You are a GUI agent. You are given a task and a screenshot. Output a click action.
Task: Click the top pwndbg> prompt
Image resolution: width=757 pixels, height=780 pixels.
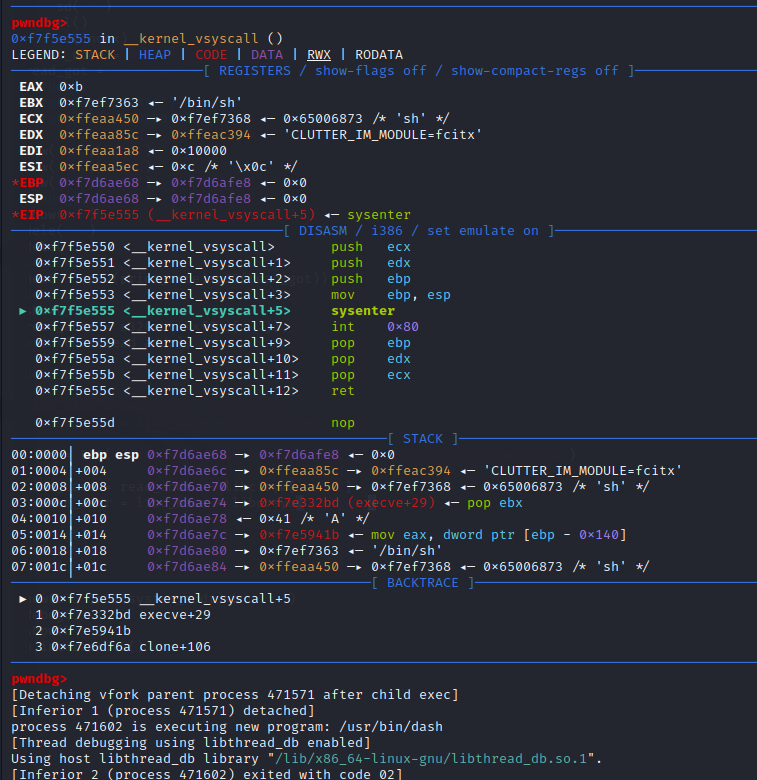[39, 23]
